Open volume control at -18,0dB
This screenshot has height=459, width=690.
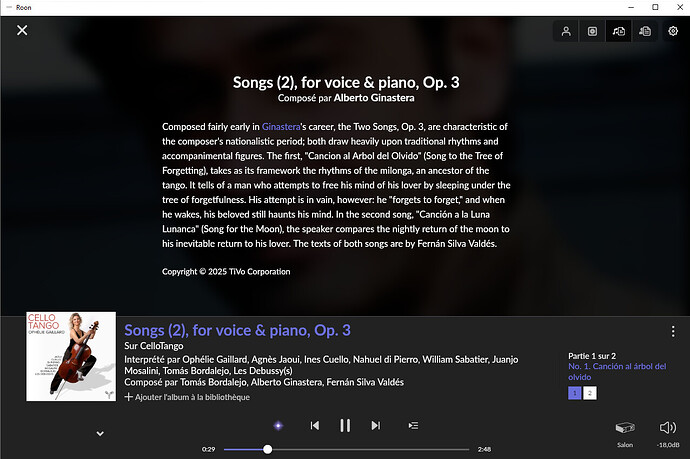[668, 433]
